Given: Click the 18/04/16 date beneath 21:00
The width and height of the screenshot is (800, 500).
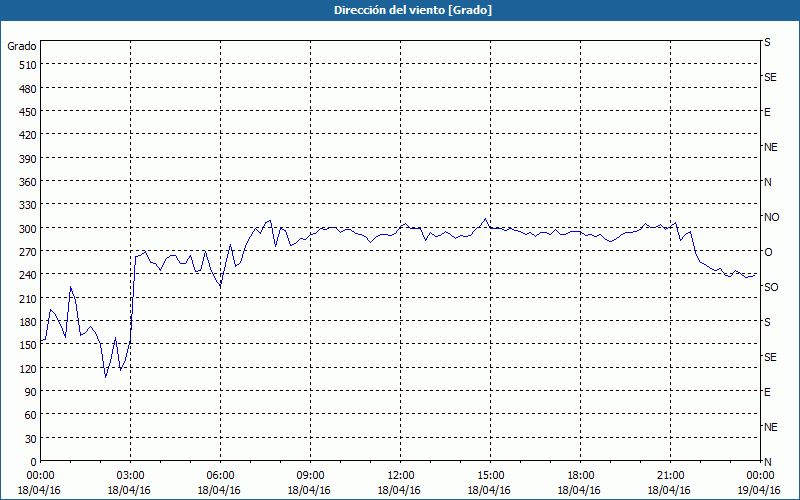Looking at the screenshot, I should pos(669,490).
